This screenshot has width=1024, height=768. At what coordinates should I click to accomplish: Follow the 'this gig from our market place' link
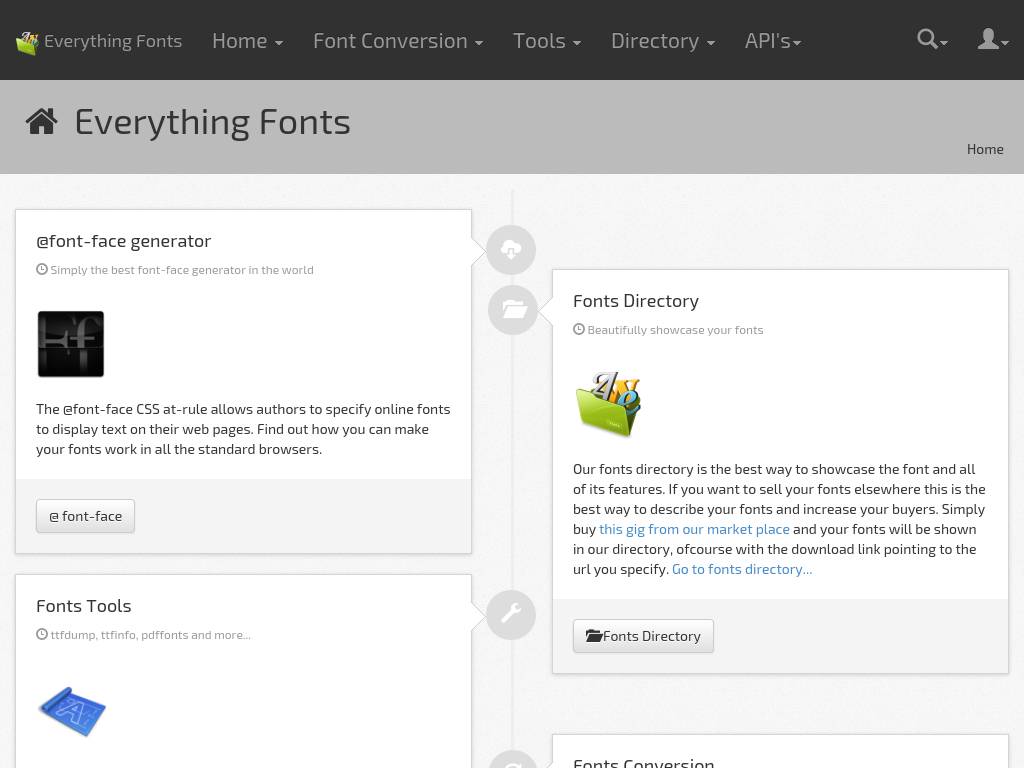point(694,529)
